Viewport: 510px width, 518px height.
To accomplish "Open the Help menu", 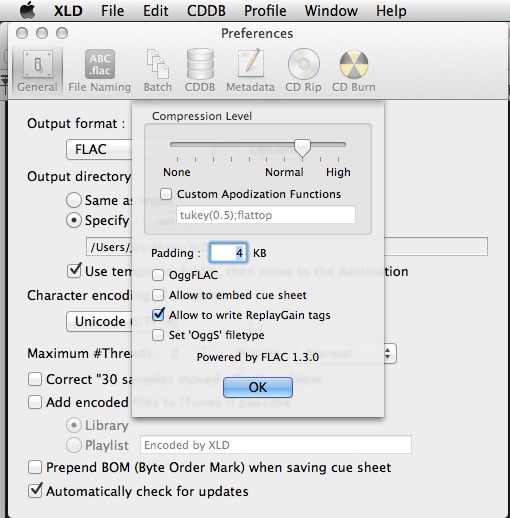I will 391,11.
